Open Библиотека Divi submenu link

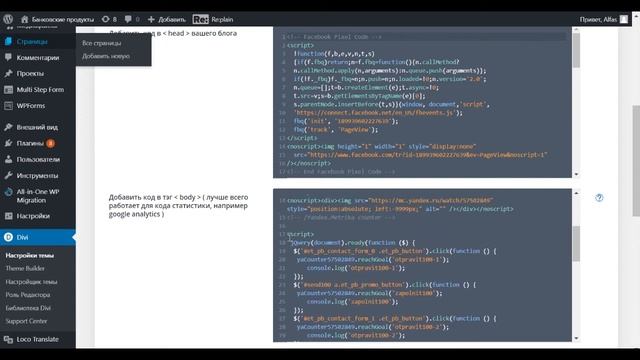28,308
